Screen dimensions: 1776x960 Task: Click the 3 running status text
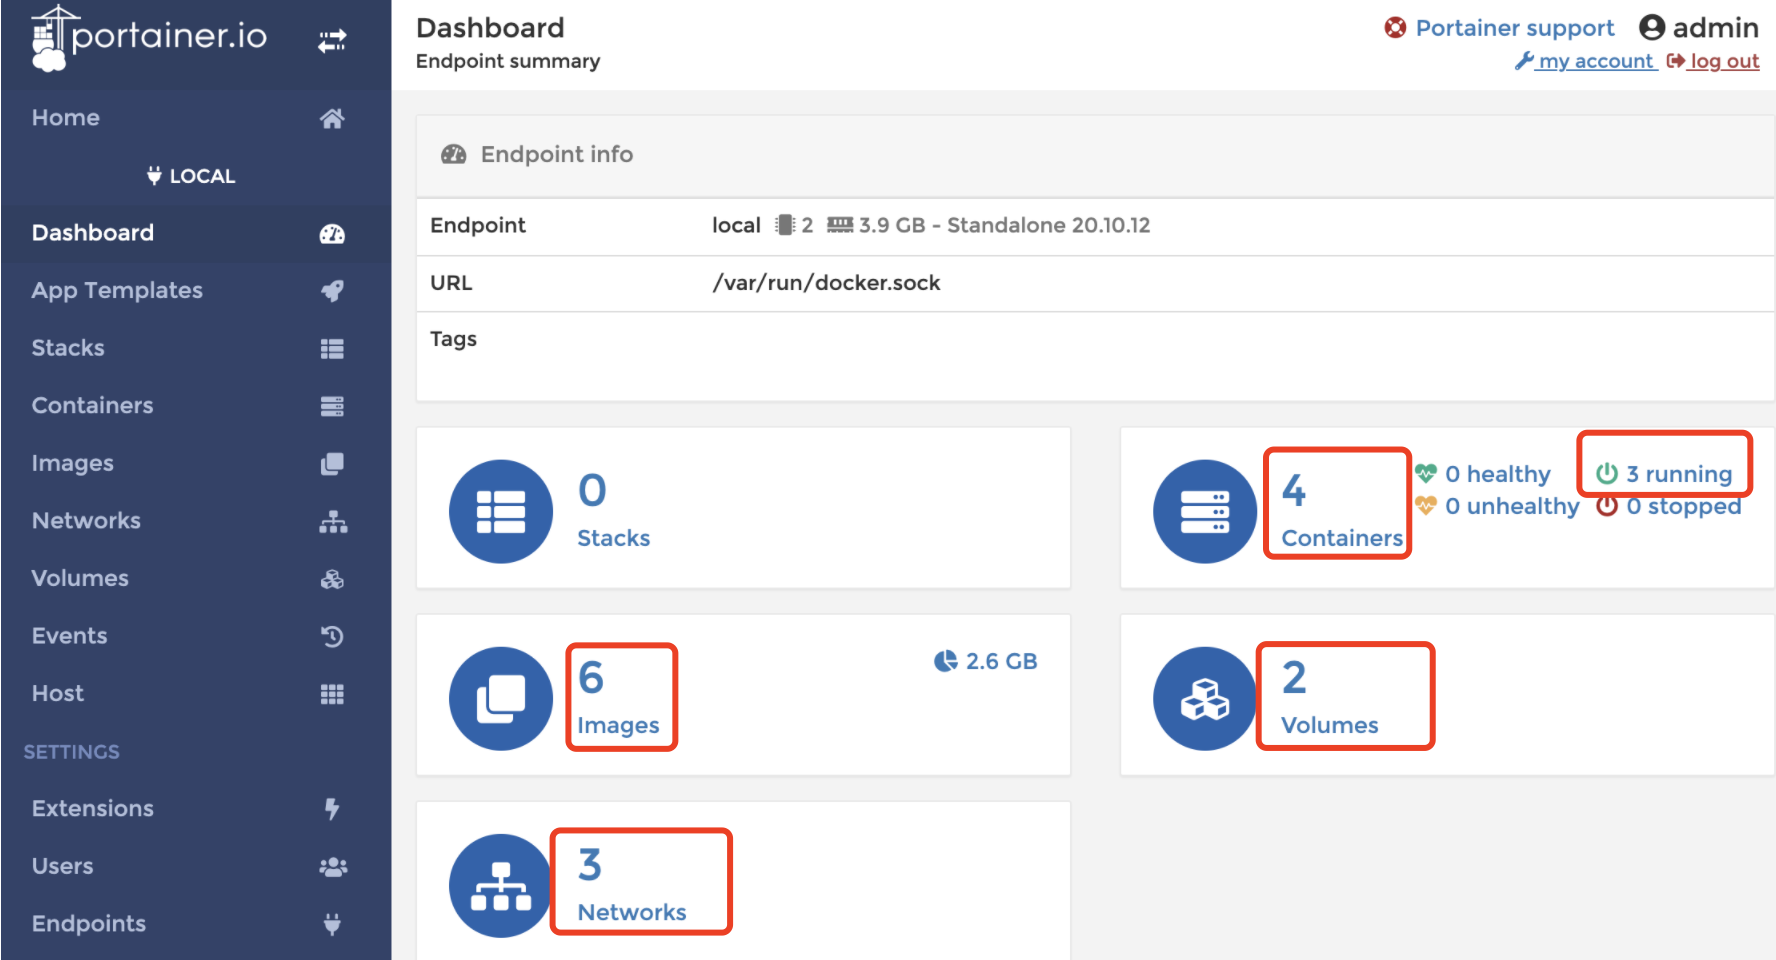click(1678, 474)
